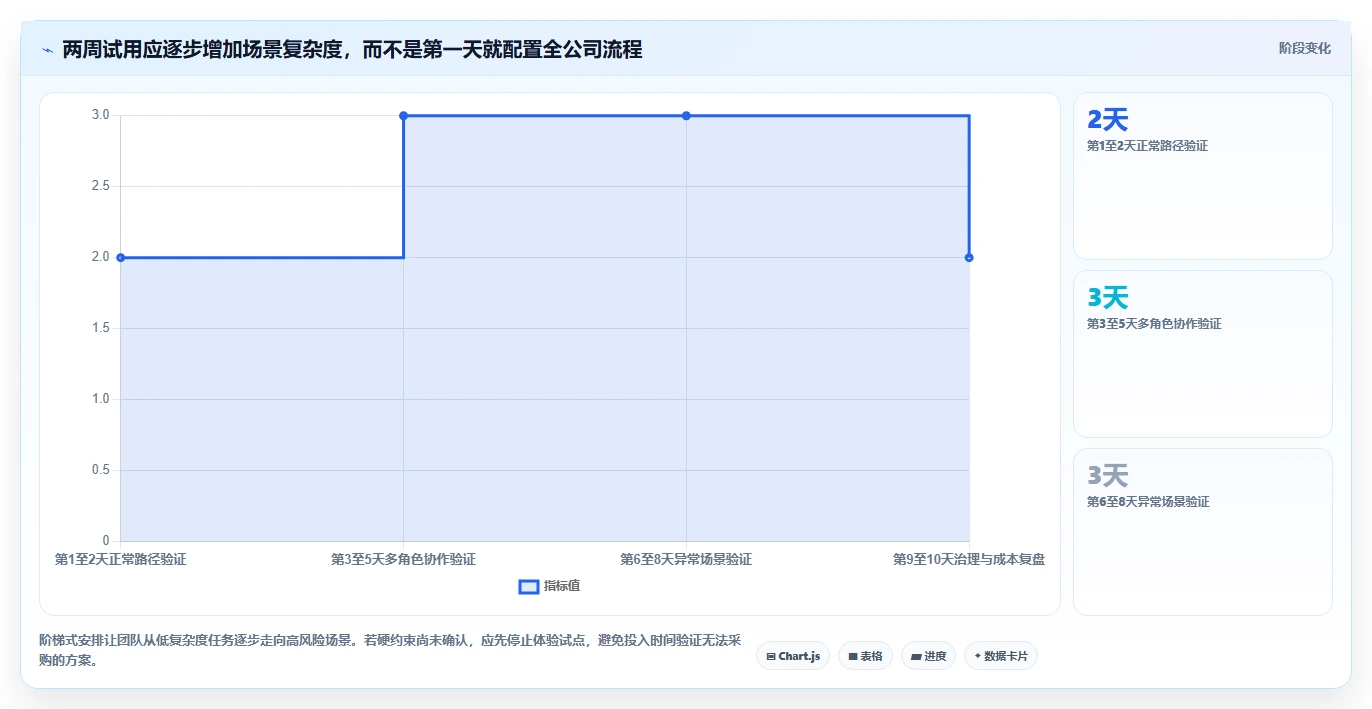Click the gray 3天 value in the third card
The height and width of the screenshot is (709, 1372).
point(1107,476)
